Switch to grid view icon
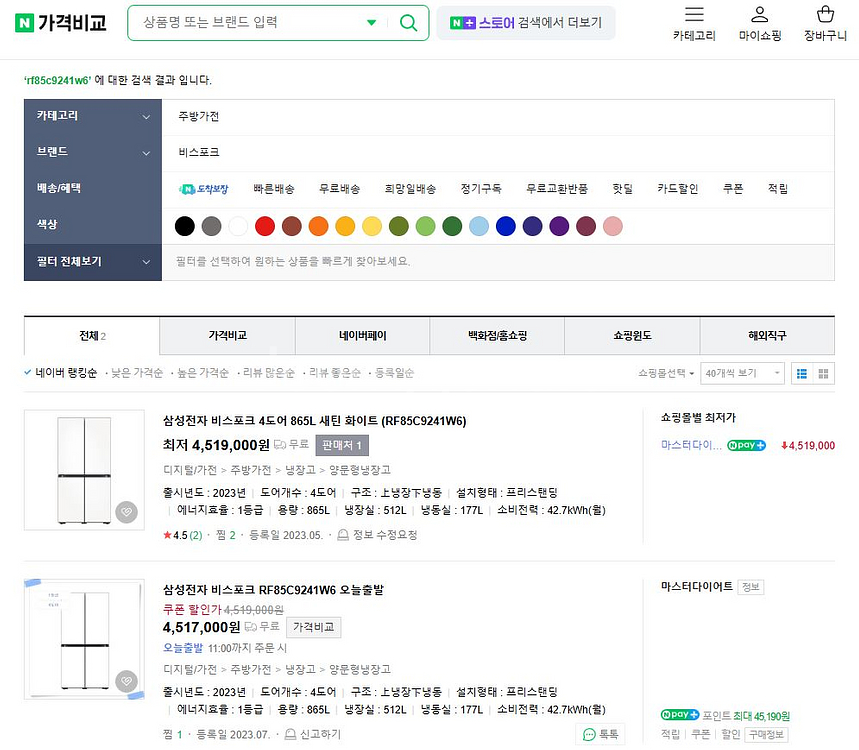 (x=823, y=374)
